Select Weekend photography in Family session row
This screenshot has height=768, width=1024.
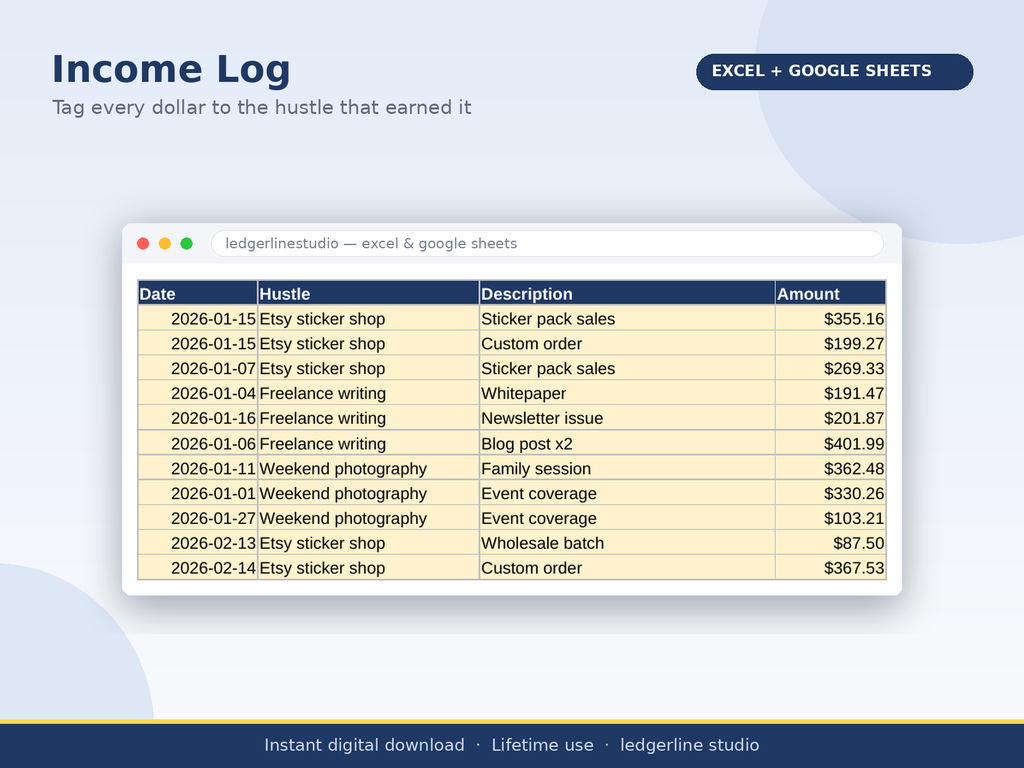click(368, 468)
